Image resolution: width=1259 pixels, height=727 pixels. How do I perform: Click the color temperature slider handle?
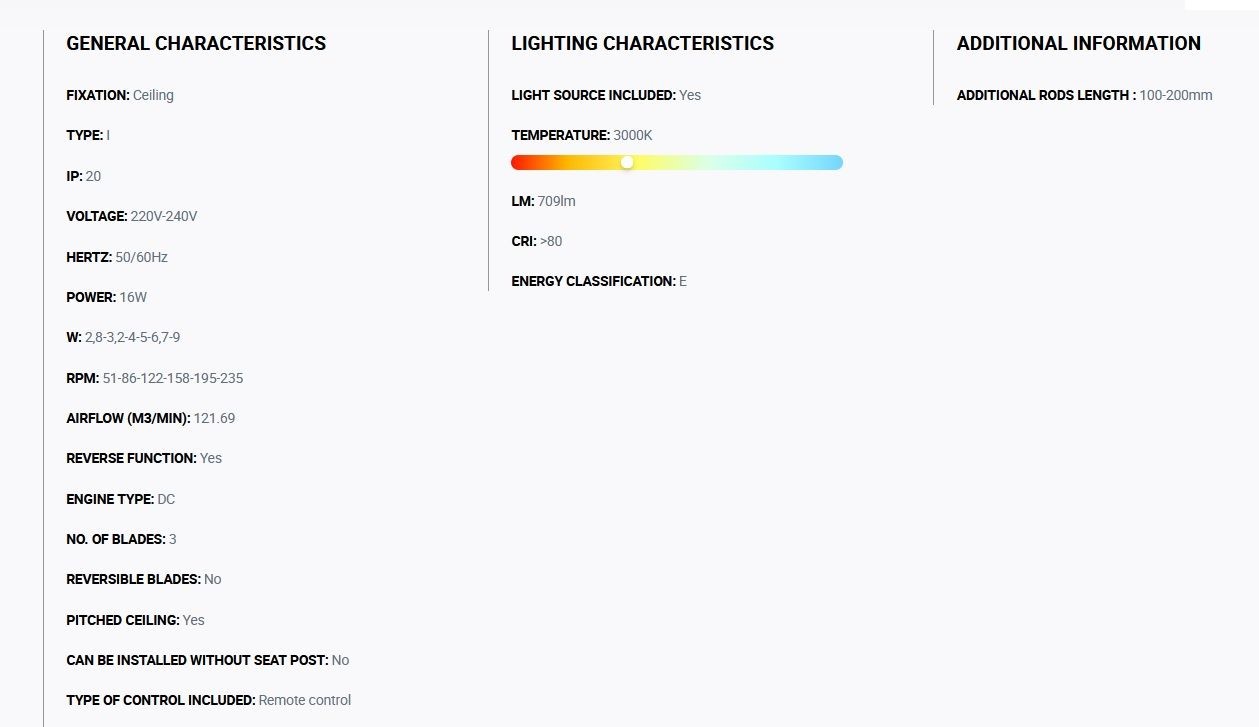tap(627, 162)
